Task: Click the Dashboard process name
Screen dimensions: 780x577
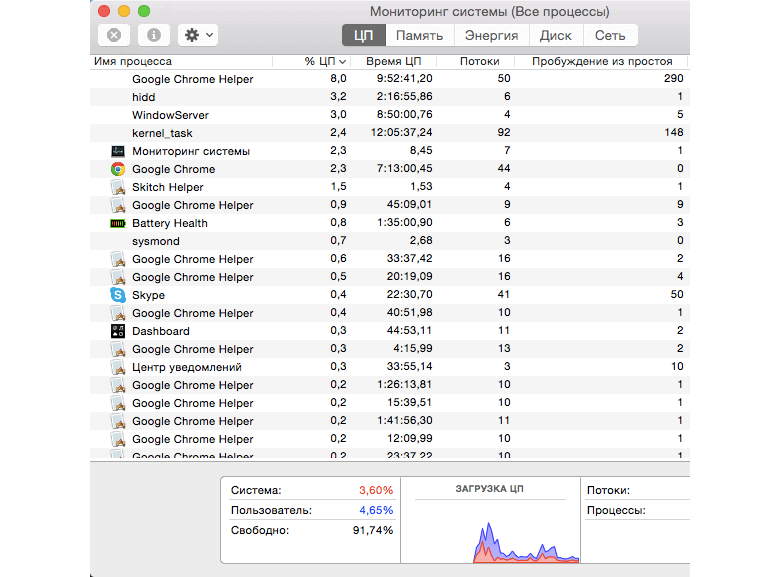Action: (x=161, y=331)
